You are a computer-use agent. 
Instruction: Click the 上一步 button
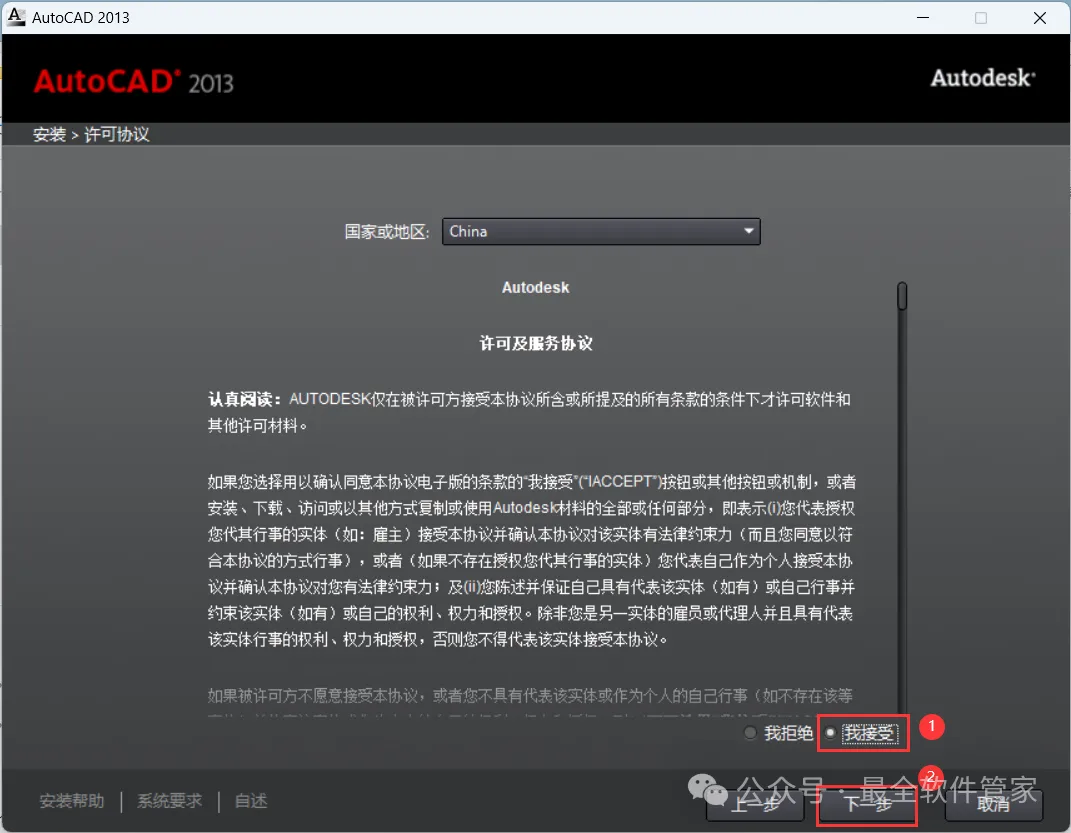pos(755,804)
